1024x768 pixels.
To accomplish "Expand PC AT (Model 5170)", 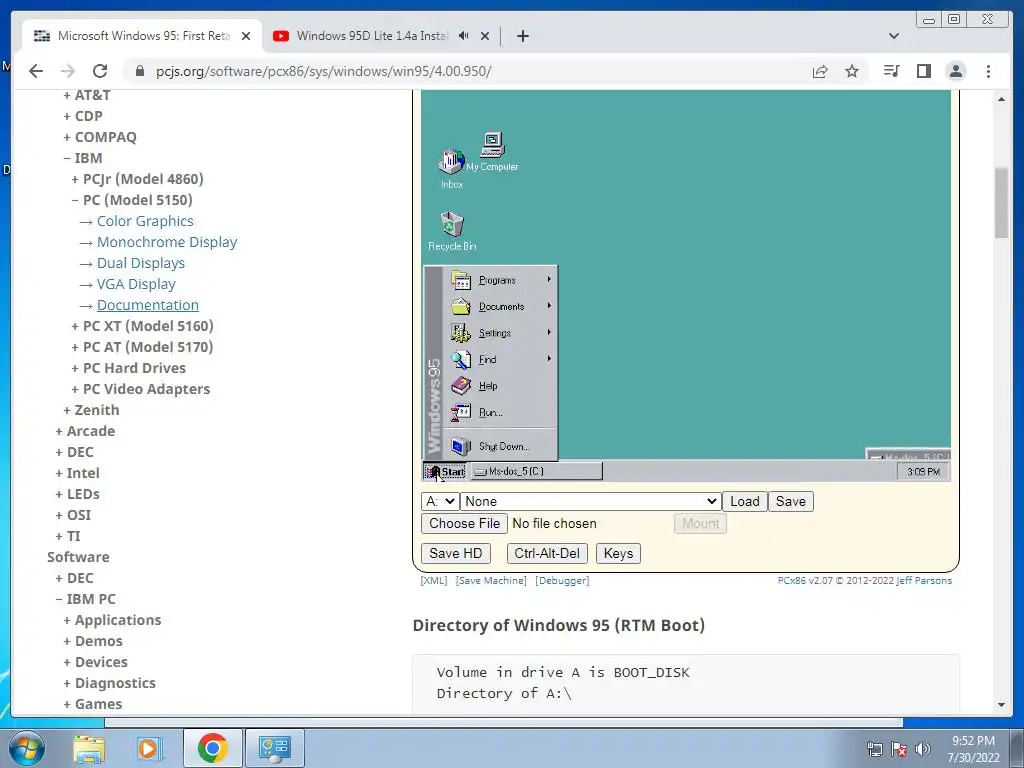I will [x=142, y=347].
